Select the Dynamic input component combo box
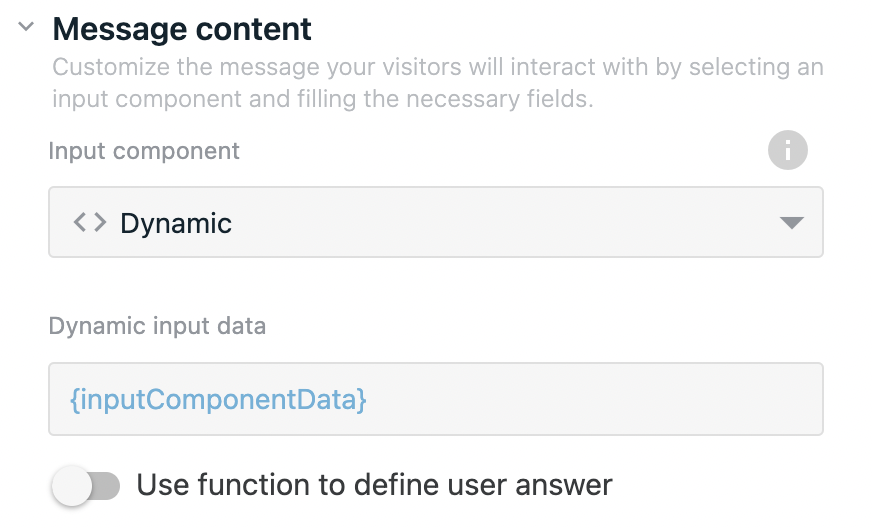The height and width of the screenshot is (528, 872). click(435, 222)
